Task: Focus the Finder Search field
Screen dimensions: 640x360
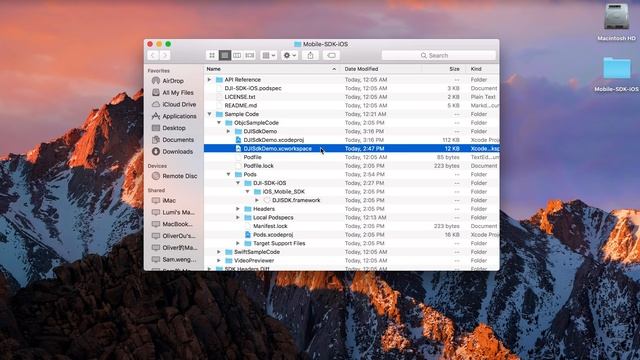Action: pyautogui.click(x=439, y=56)
